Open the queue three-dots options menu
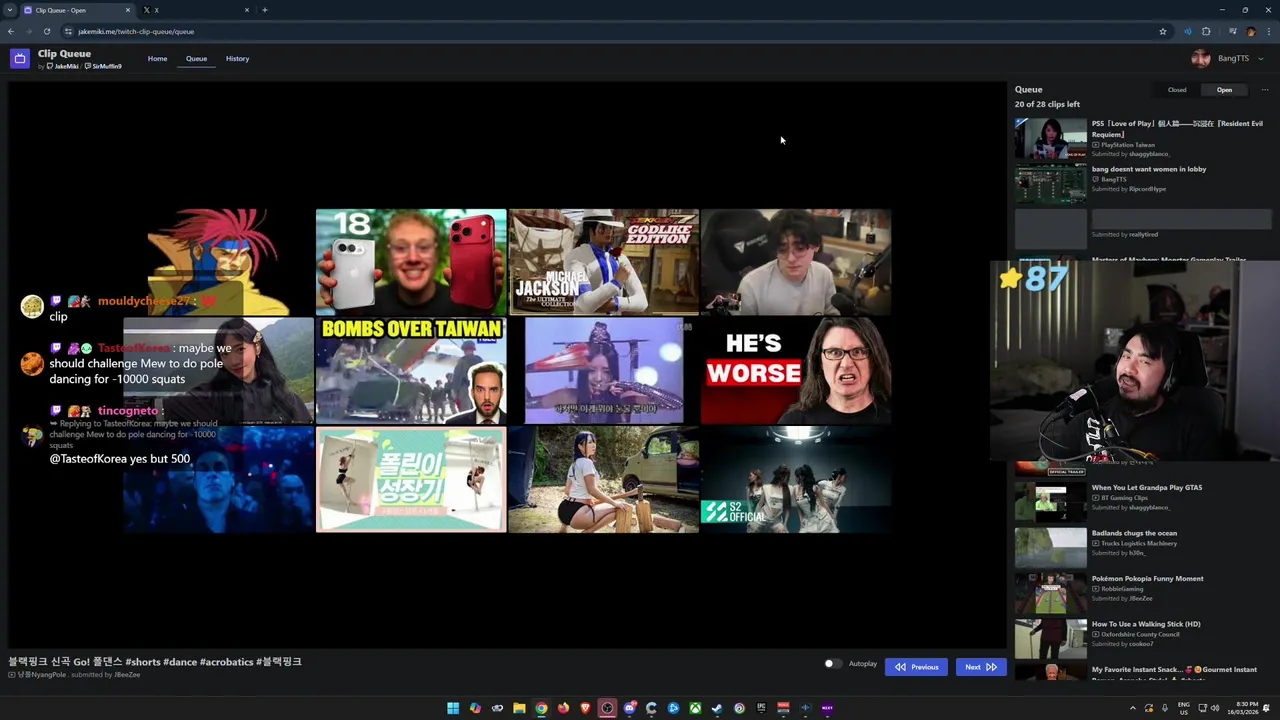The width and height of the screenshot is (1280, 720). pos(1264,90)
